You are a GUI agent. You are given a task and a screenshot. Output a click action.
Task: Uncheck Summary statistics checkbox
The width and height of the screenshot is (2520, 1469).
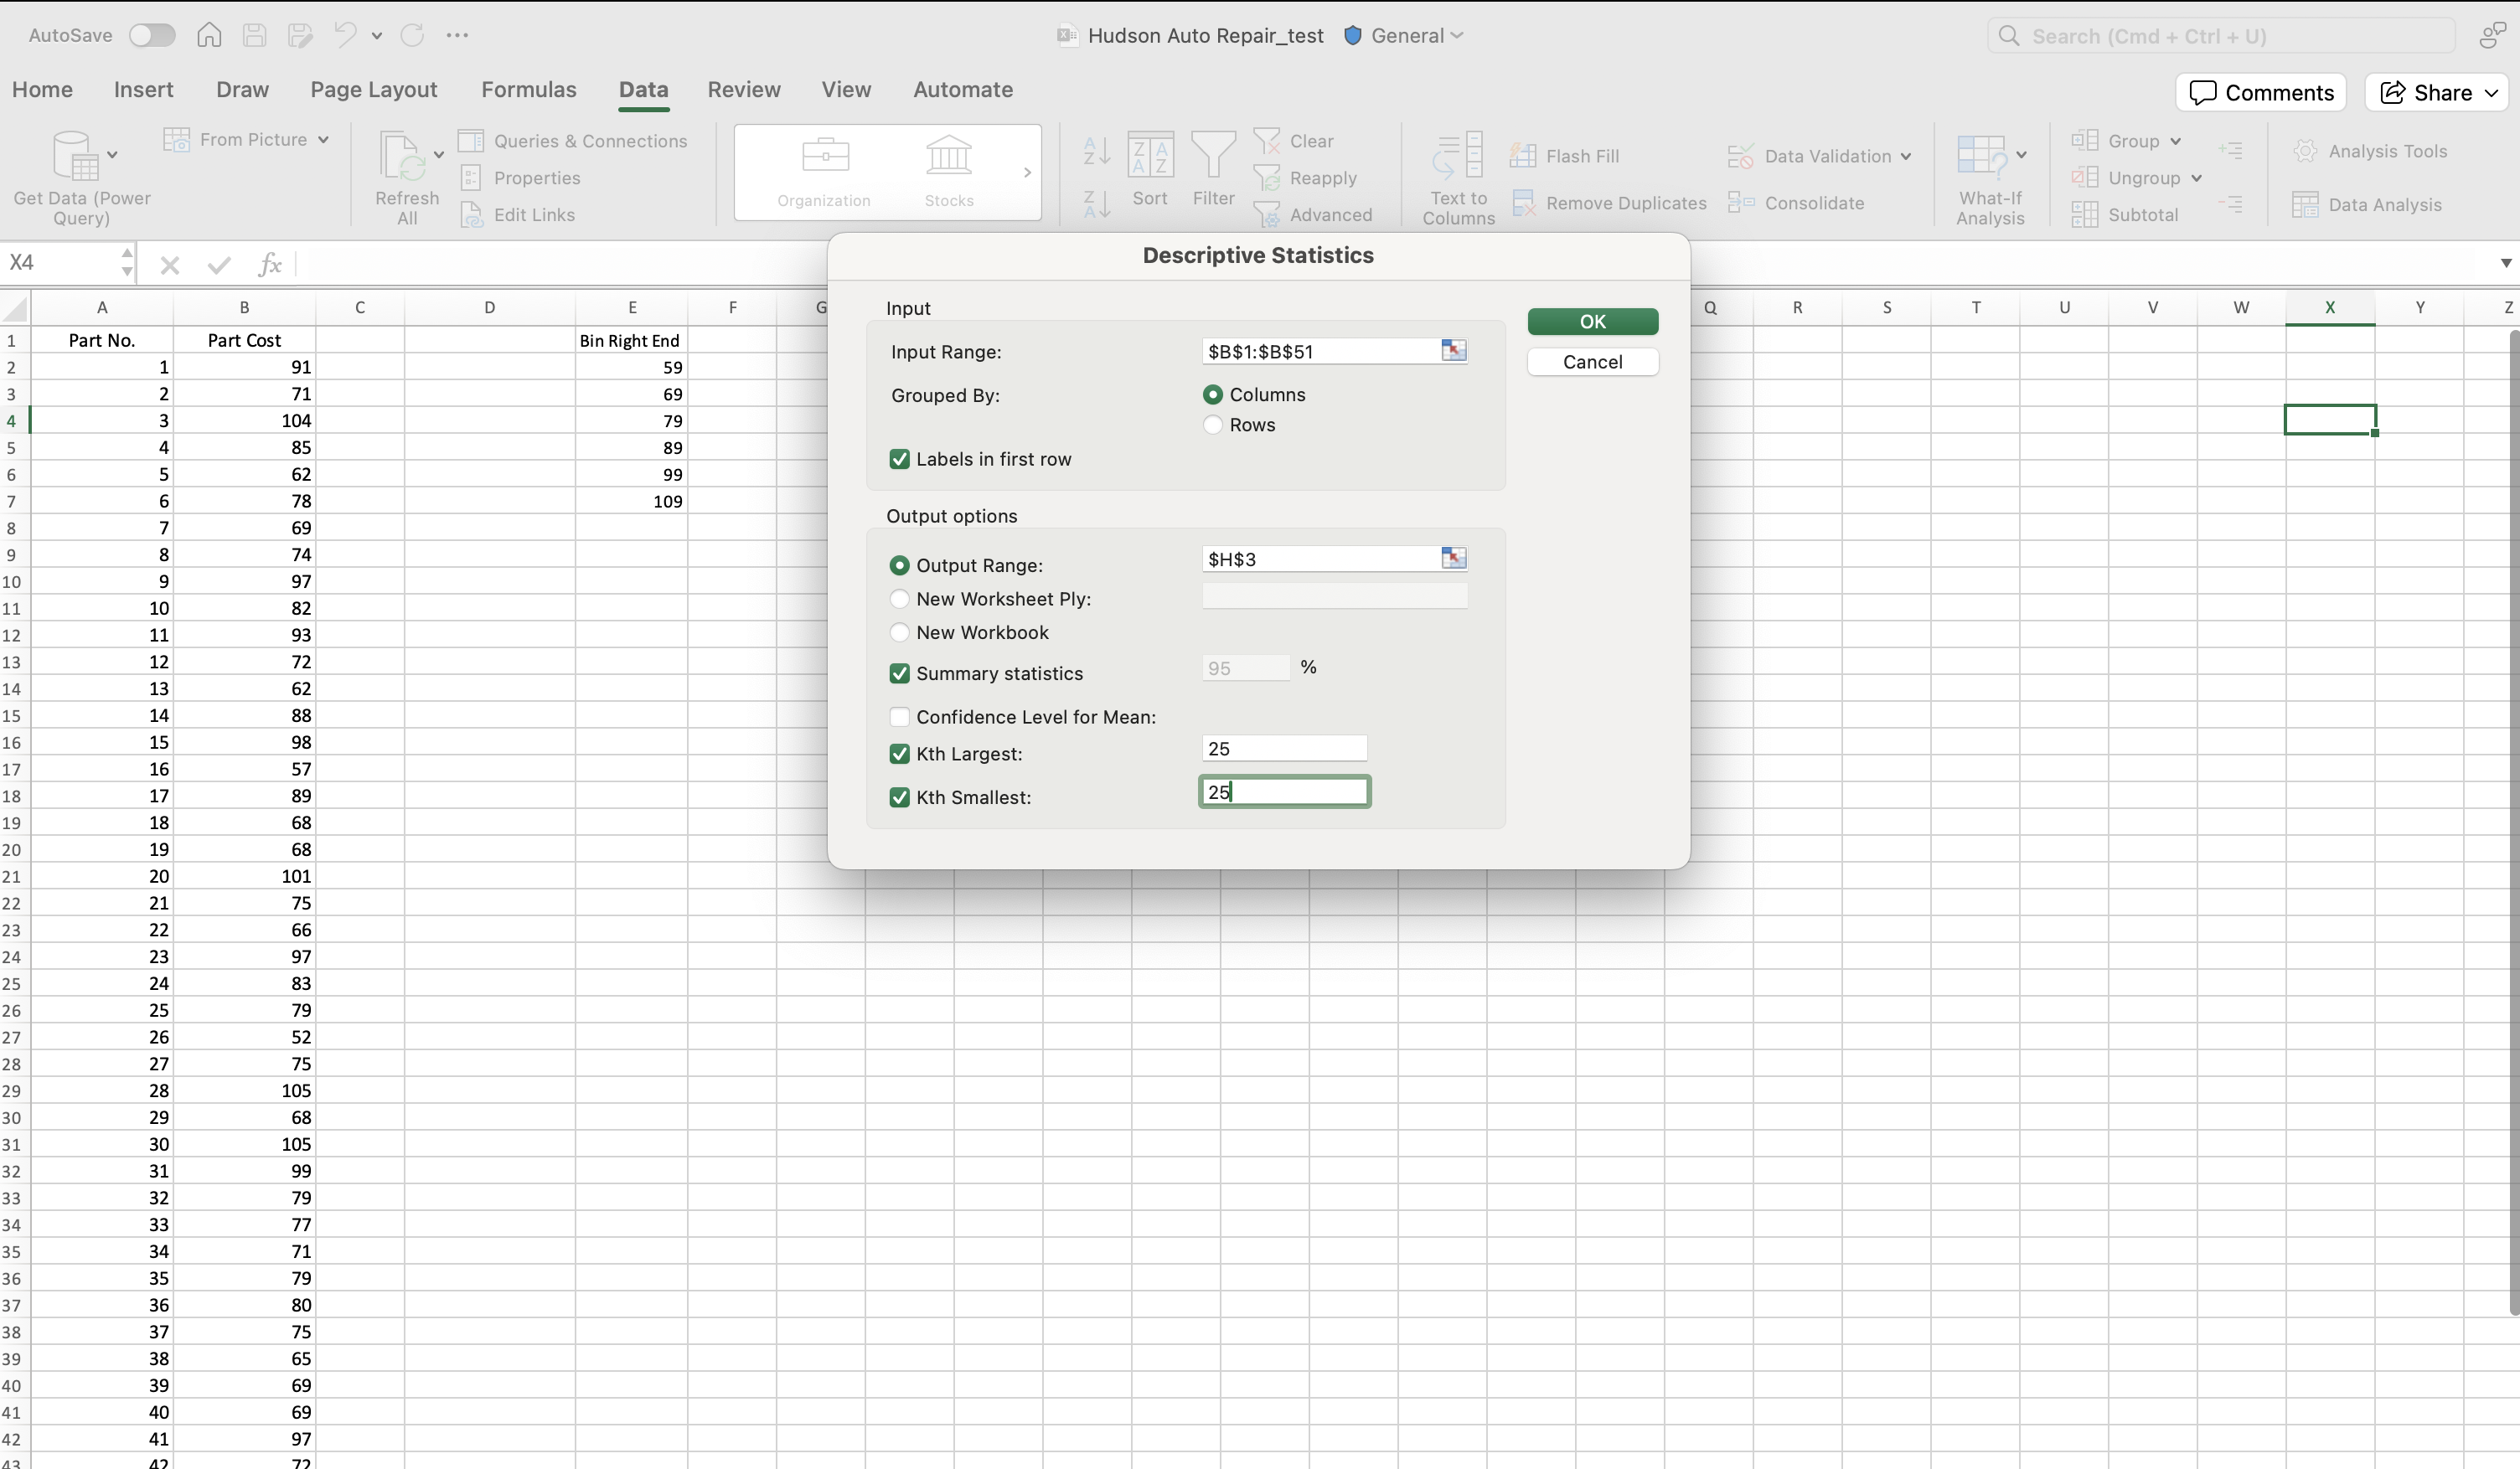point(899,673)
